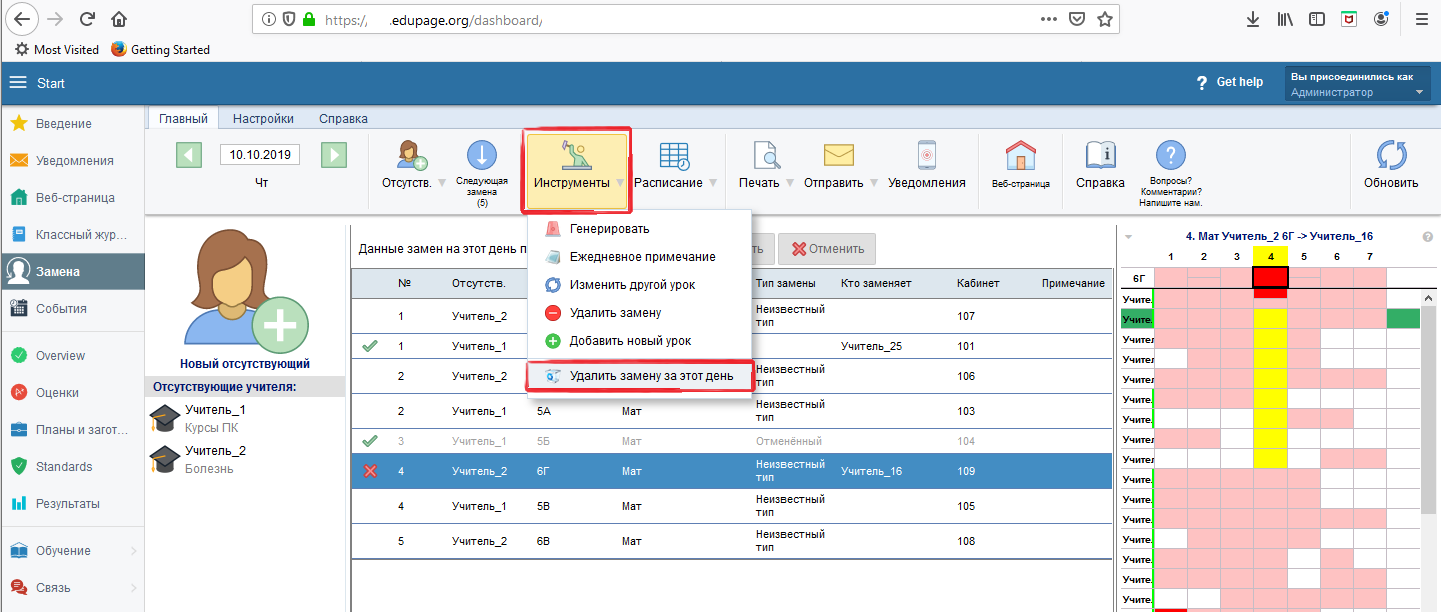The height and width of the screenshot is (612, 1441).
Task: Switch to the Настройки tab
Action: pos(263,118)
